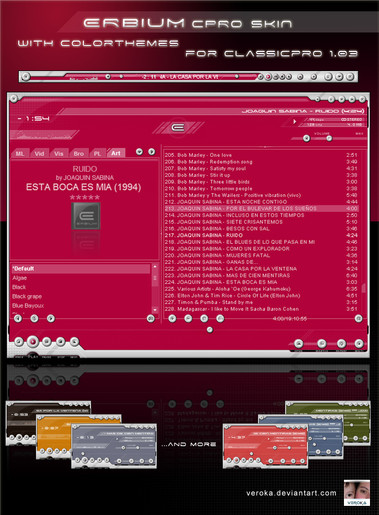This screenshot has width=379, height=515.
Task: Click the small play arrow near bitrate display
Action: 294,122
